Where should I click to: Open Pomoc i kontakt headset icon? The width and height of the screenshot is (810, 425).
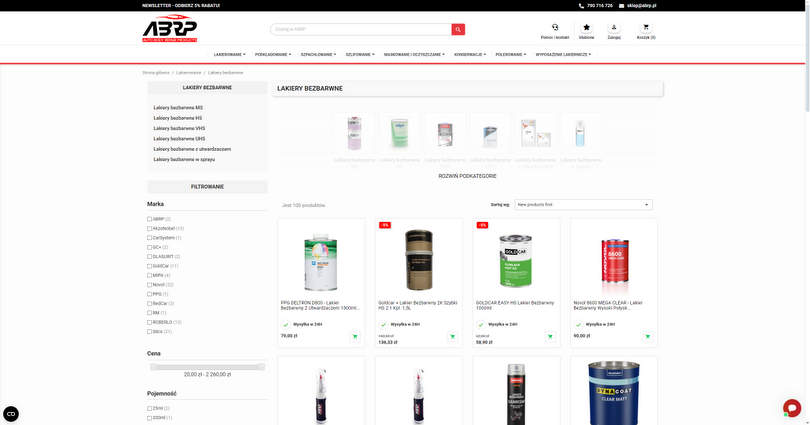click(555, 27)
